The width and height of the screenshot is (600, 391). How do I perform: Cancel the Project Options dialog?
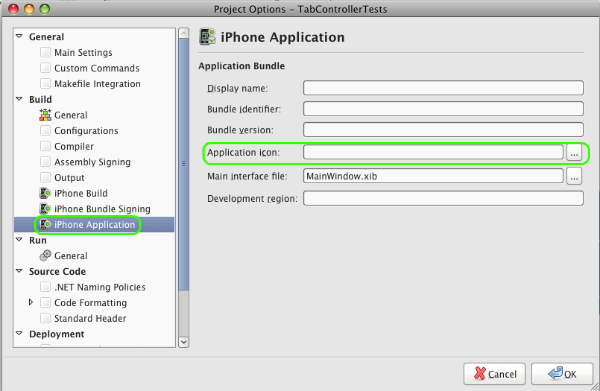tap(494, 374)
